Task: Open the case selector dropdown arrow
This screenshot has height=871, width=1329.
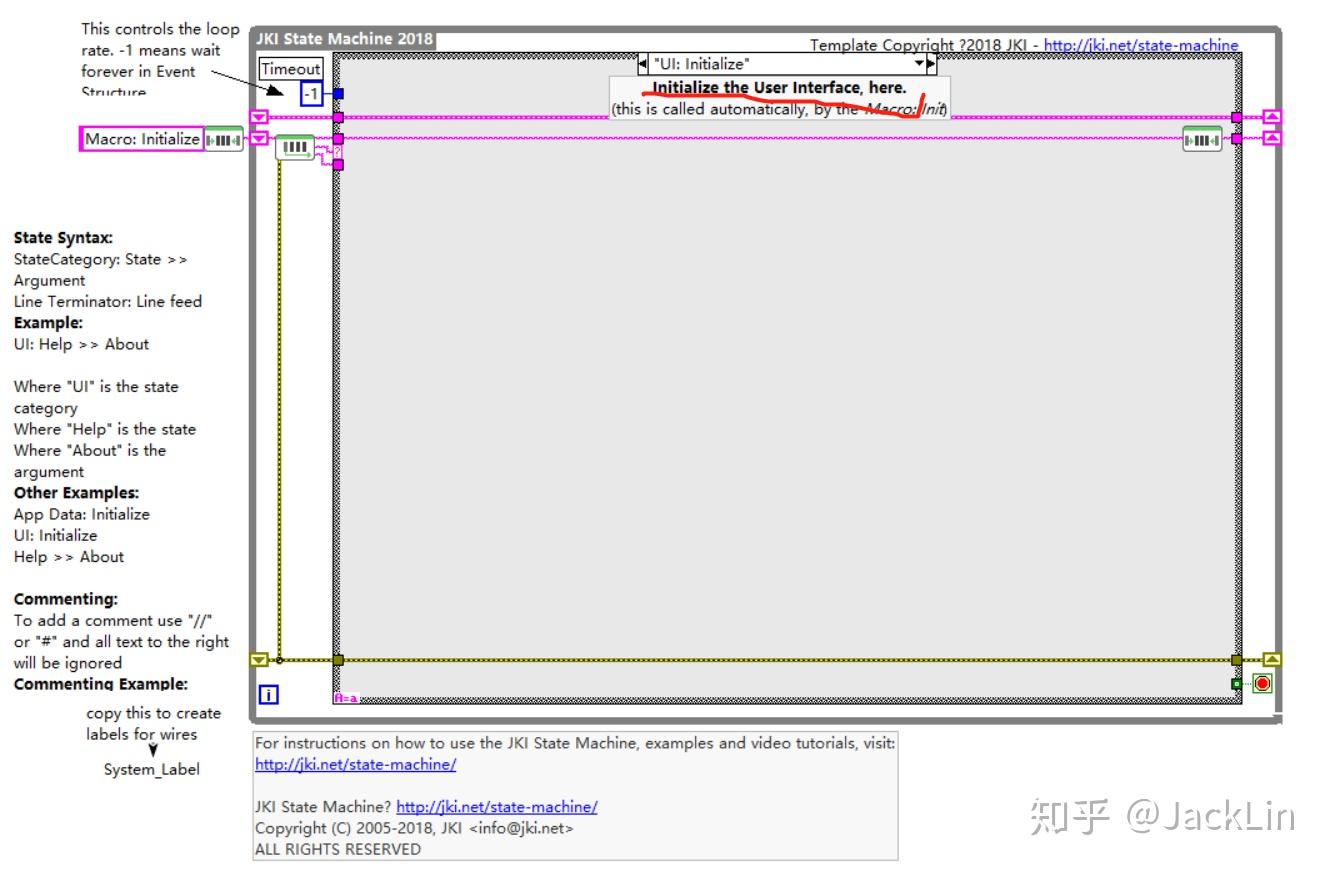Action: (919, 63)
